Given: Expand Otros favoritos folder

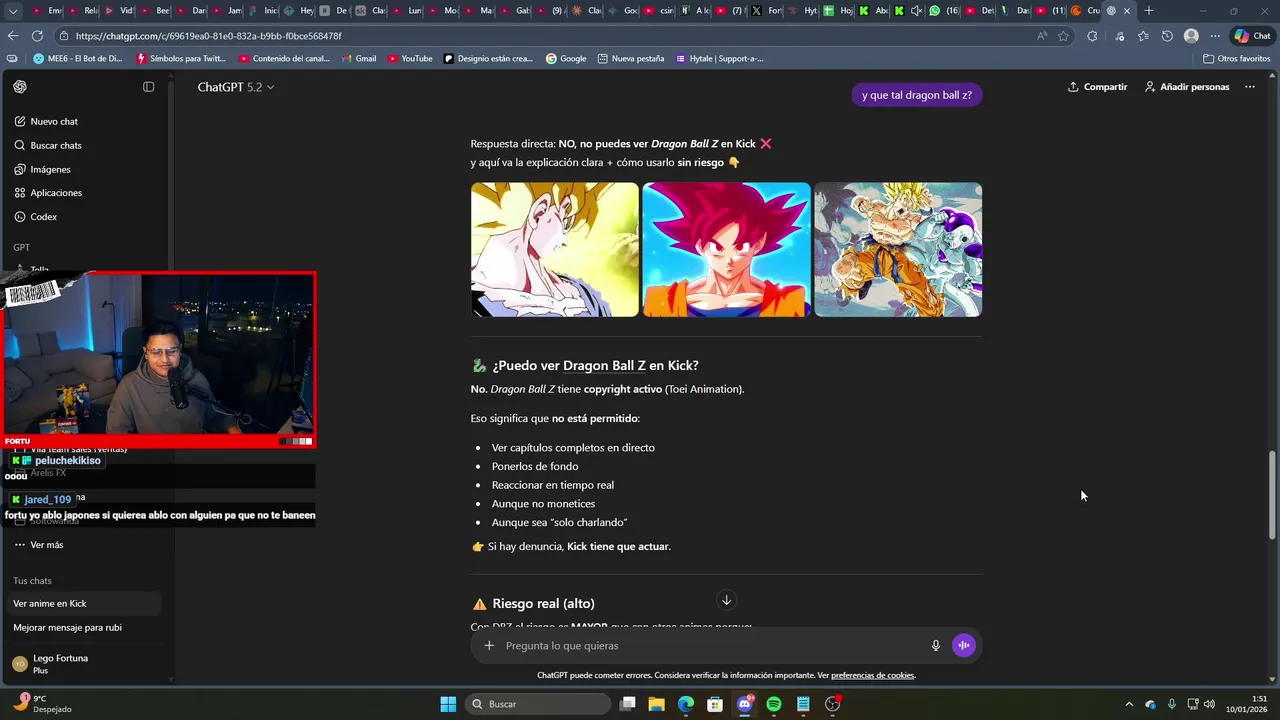Looking at the screenshot, I should tap(1237, 59).
